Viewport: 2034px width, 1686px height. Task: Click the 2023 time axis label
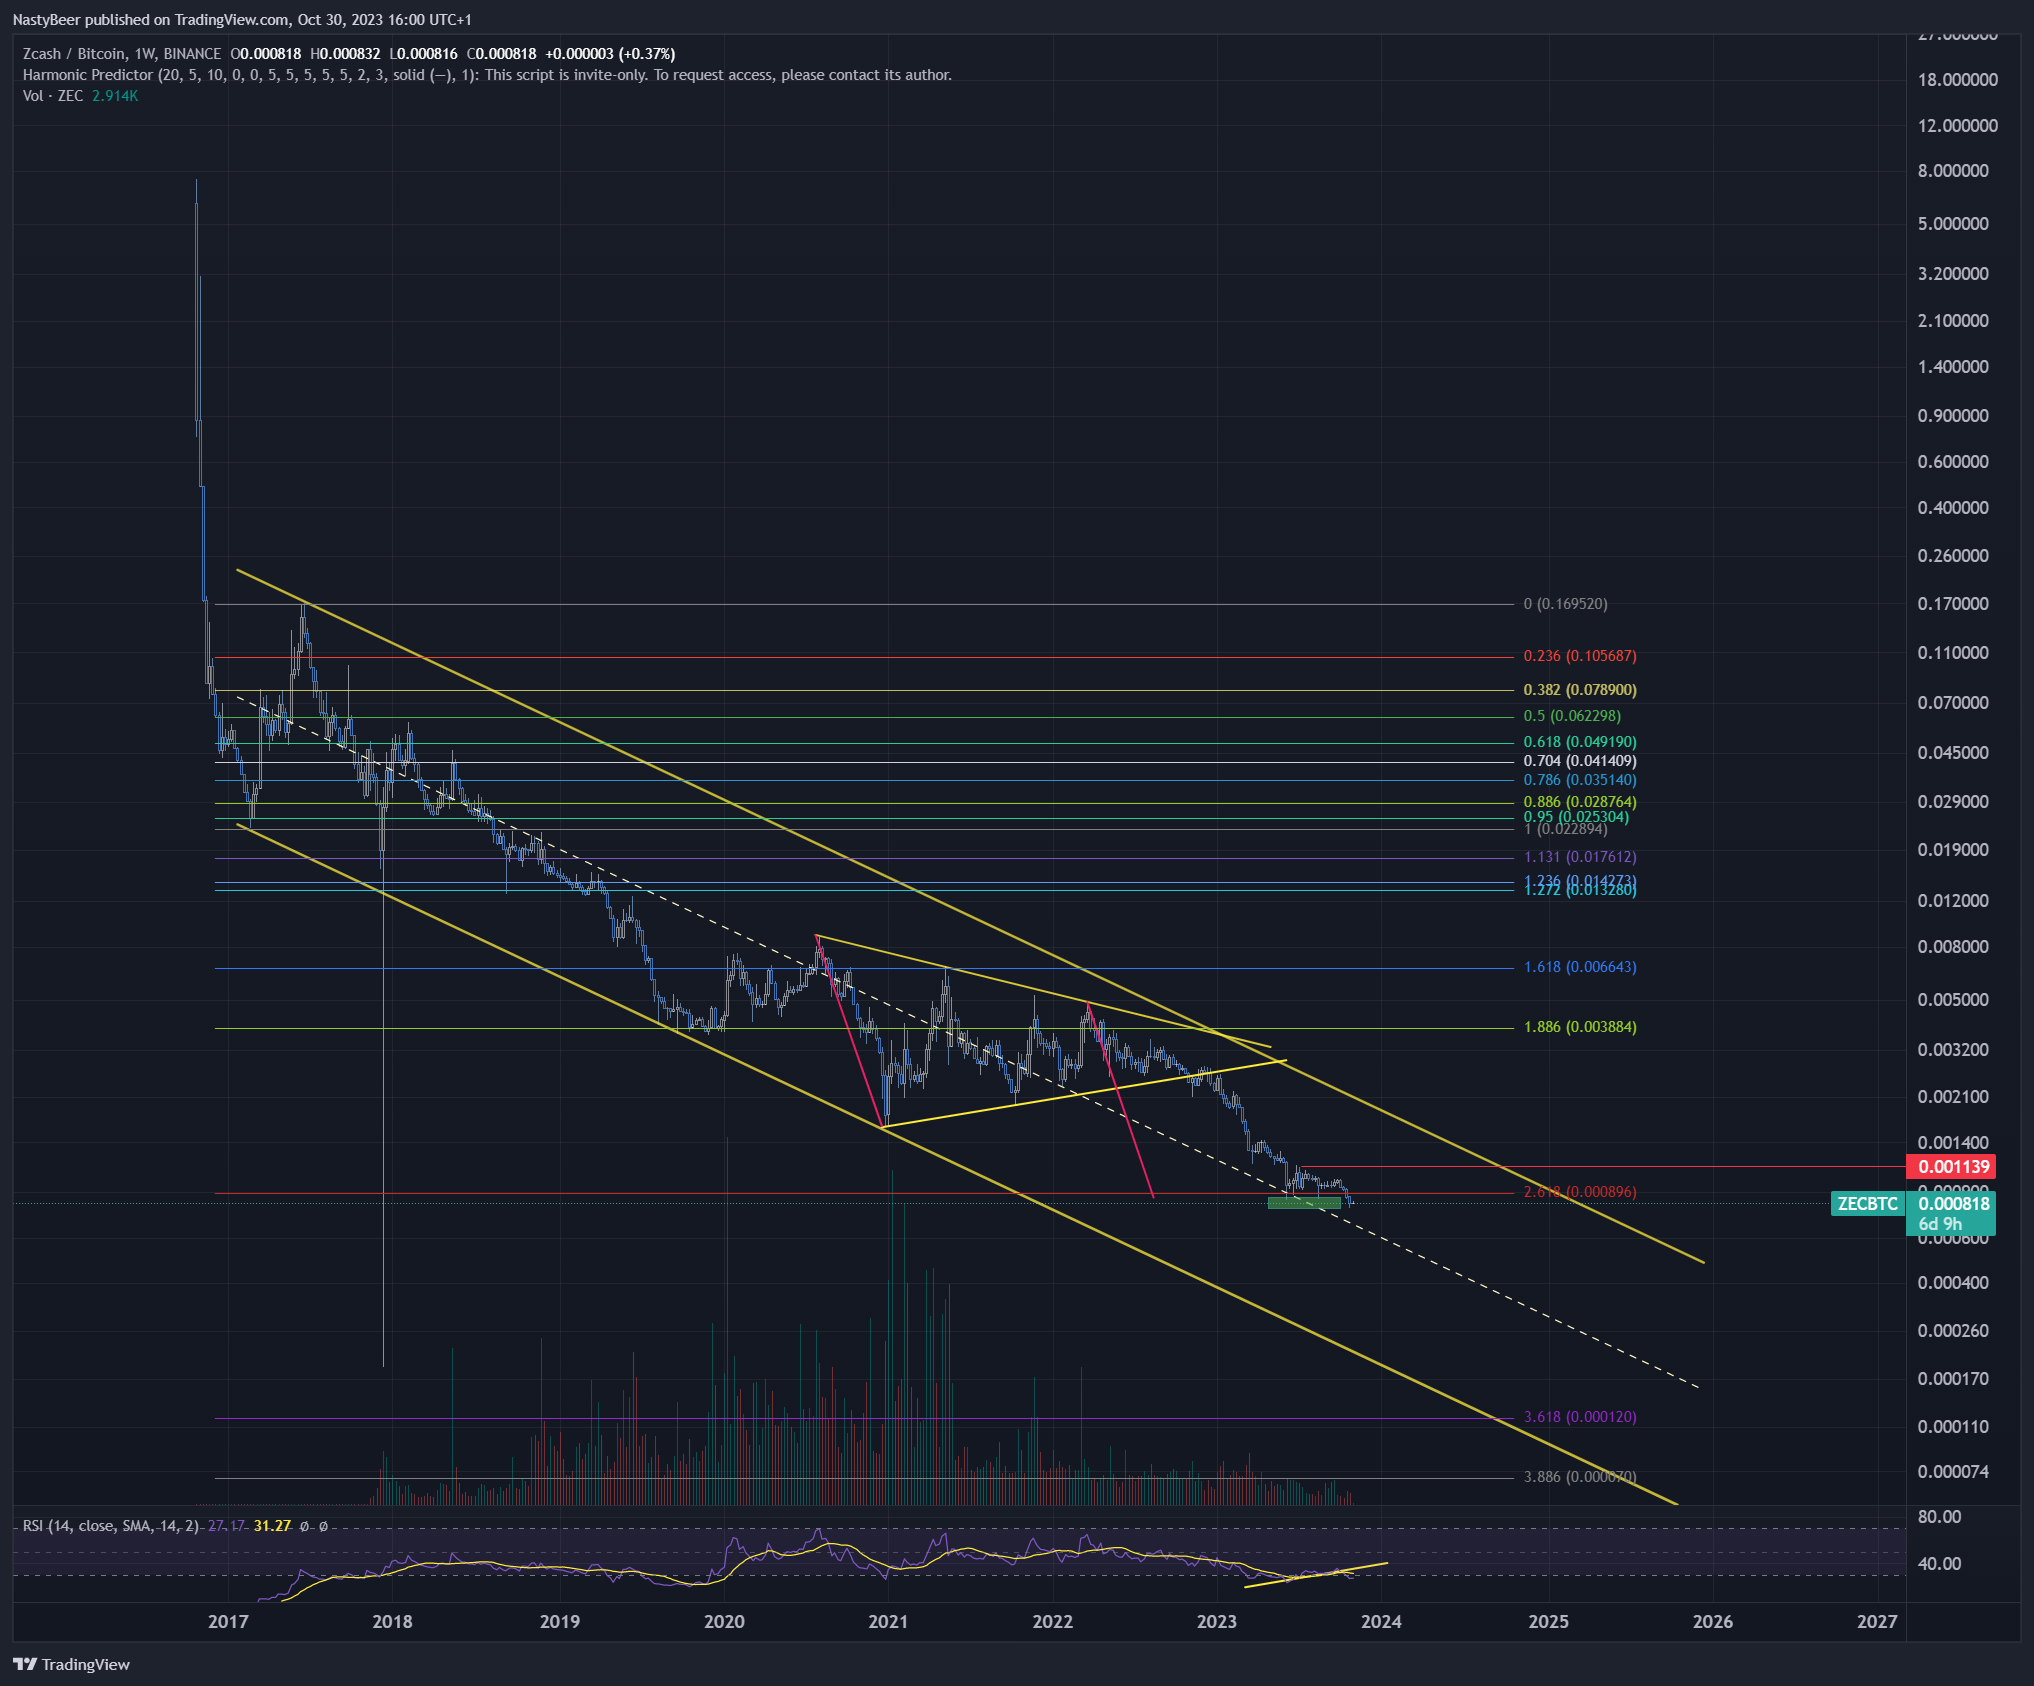1217,1622
